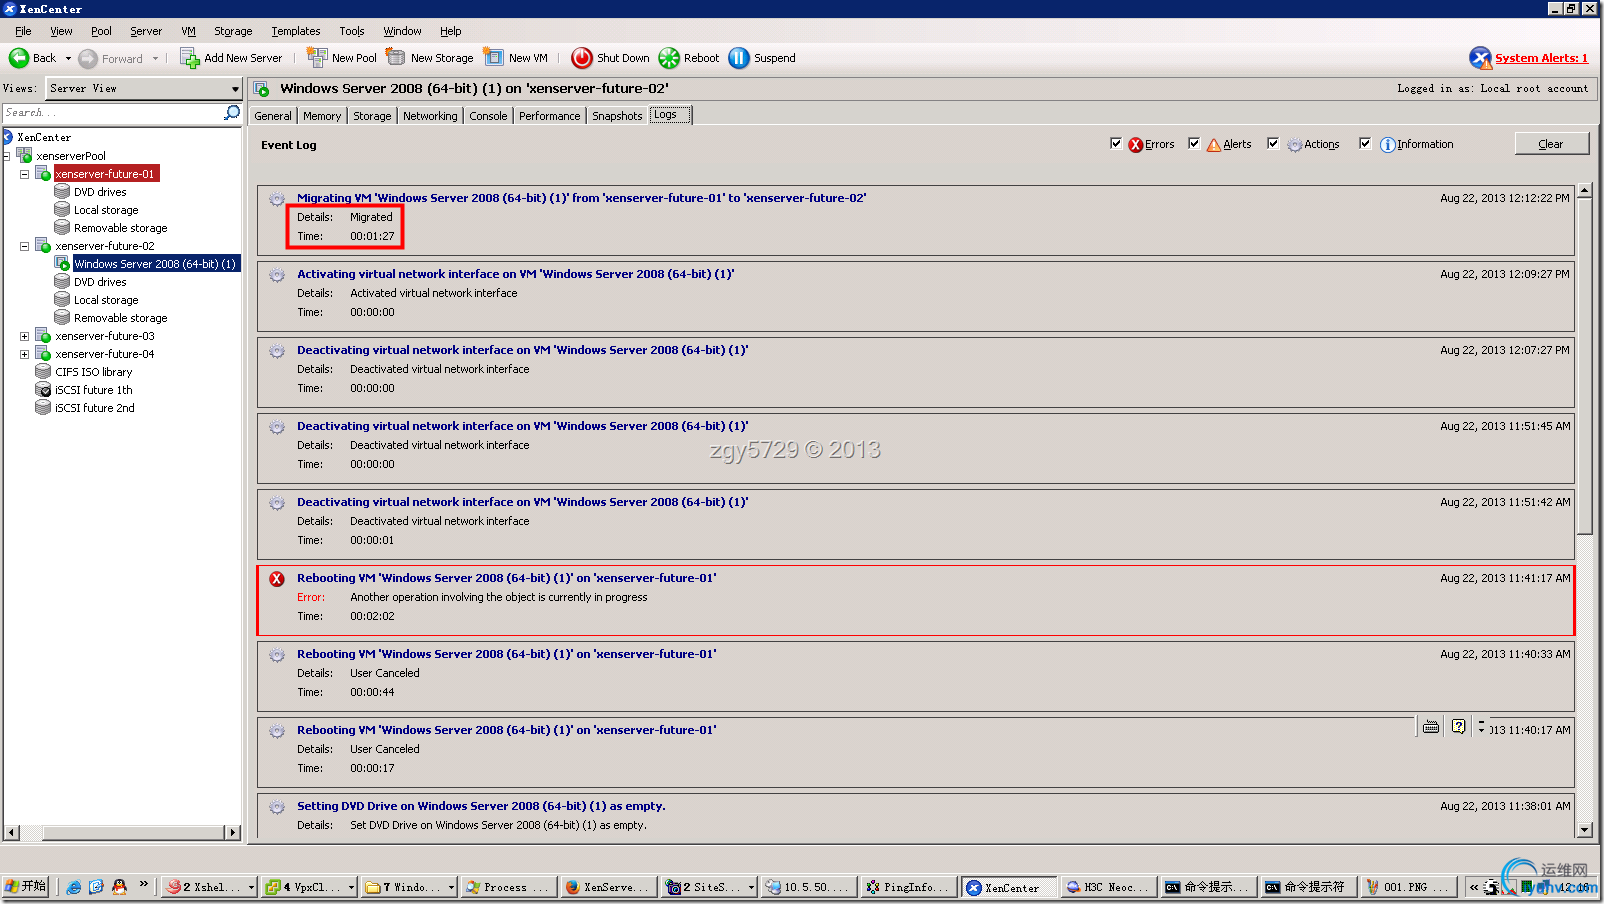Click the event log vertical scrollbar thumb
The height and width of the screenshot is (904, 1604).
tap(1584, 366)
